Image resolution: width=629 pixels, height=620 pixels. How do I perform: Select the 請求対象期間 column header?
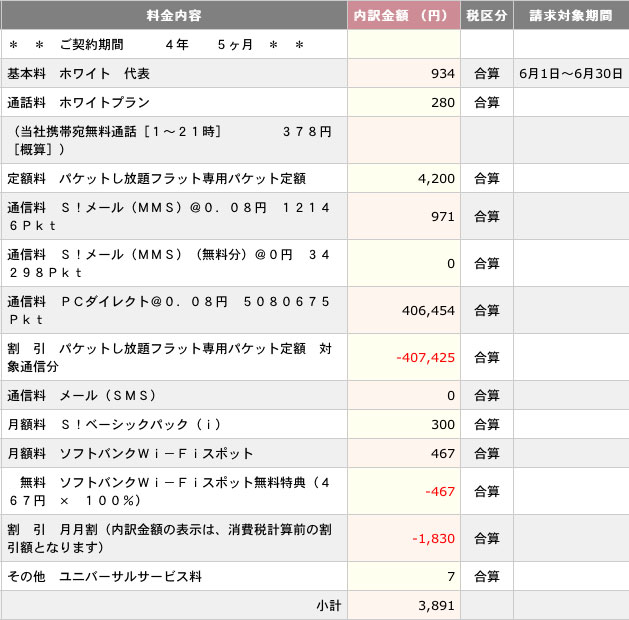pyautogui.click(x=571, y=16)
